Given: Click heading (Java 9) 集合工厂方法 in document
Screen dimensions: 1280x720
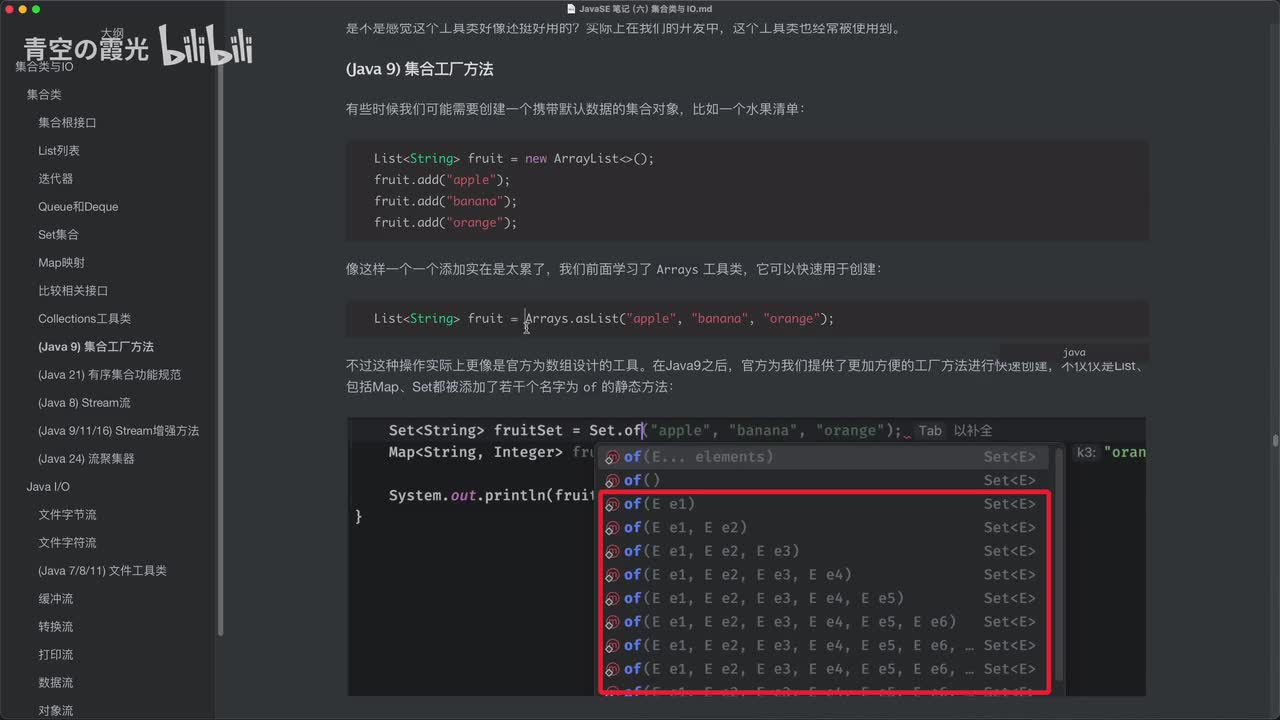Looking at the screenshot, I should pos(419,69).
